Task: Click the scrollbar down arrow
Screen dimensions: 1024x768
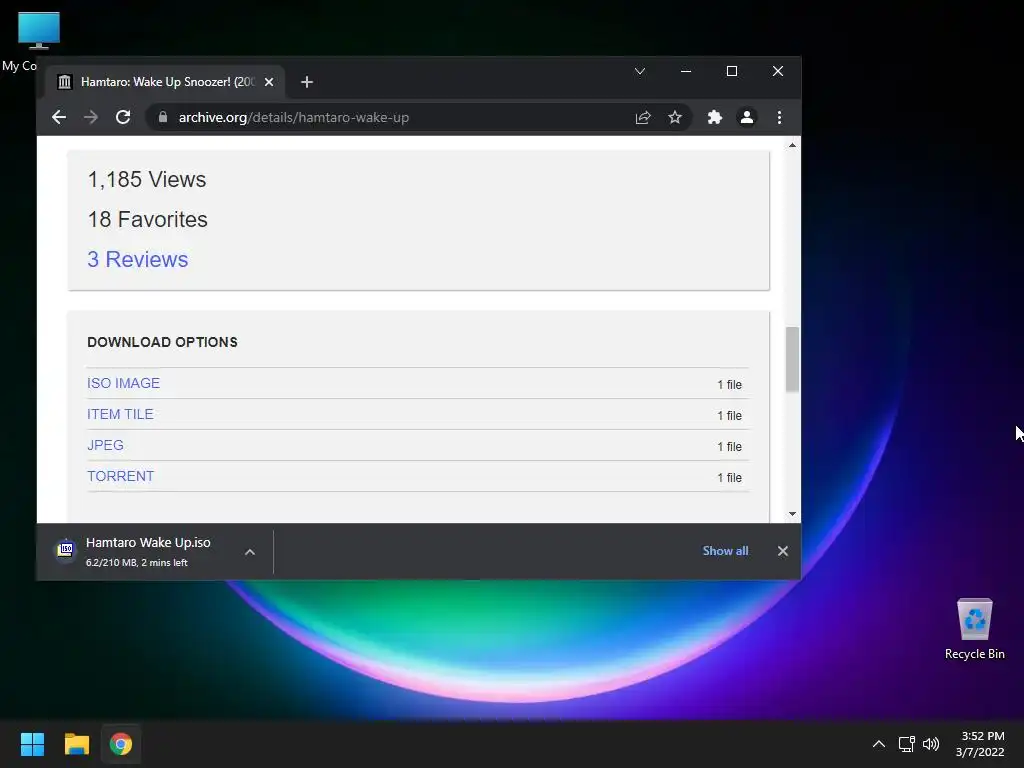Action: 792,514
